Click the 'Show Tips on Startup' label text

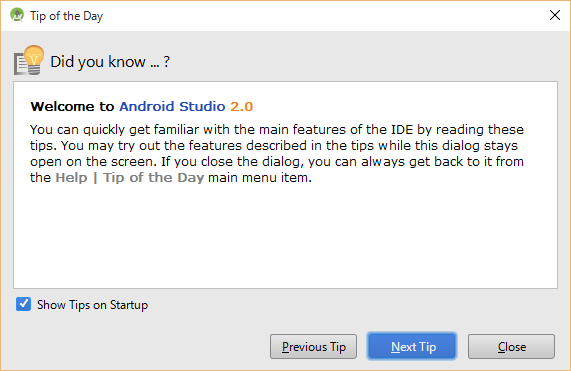92,305
